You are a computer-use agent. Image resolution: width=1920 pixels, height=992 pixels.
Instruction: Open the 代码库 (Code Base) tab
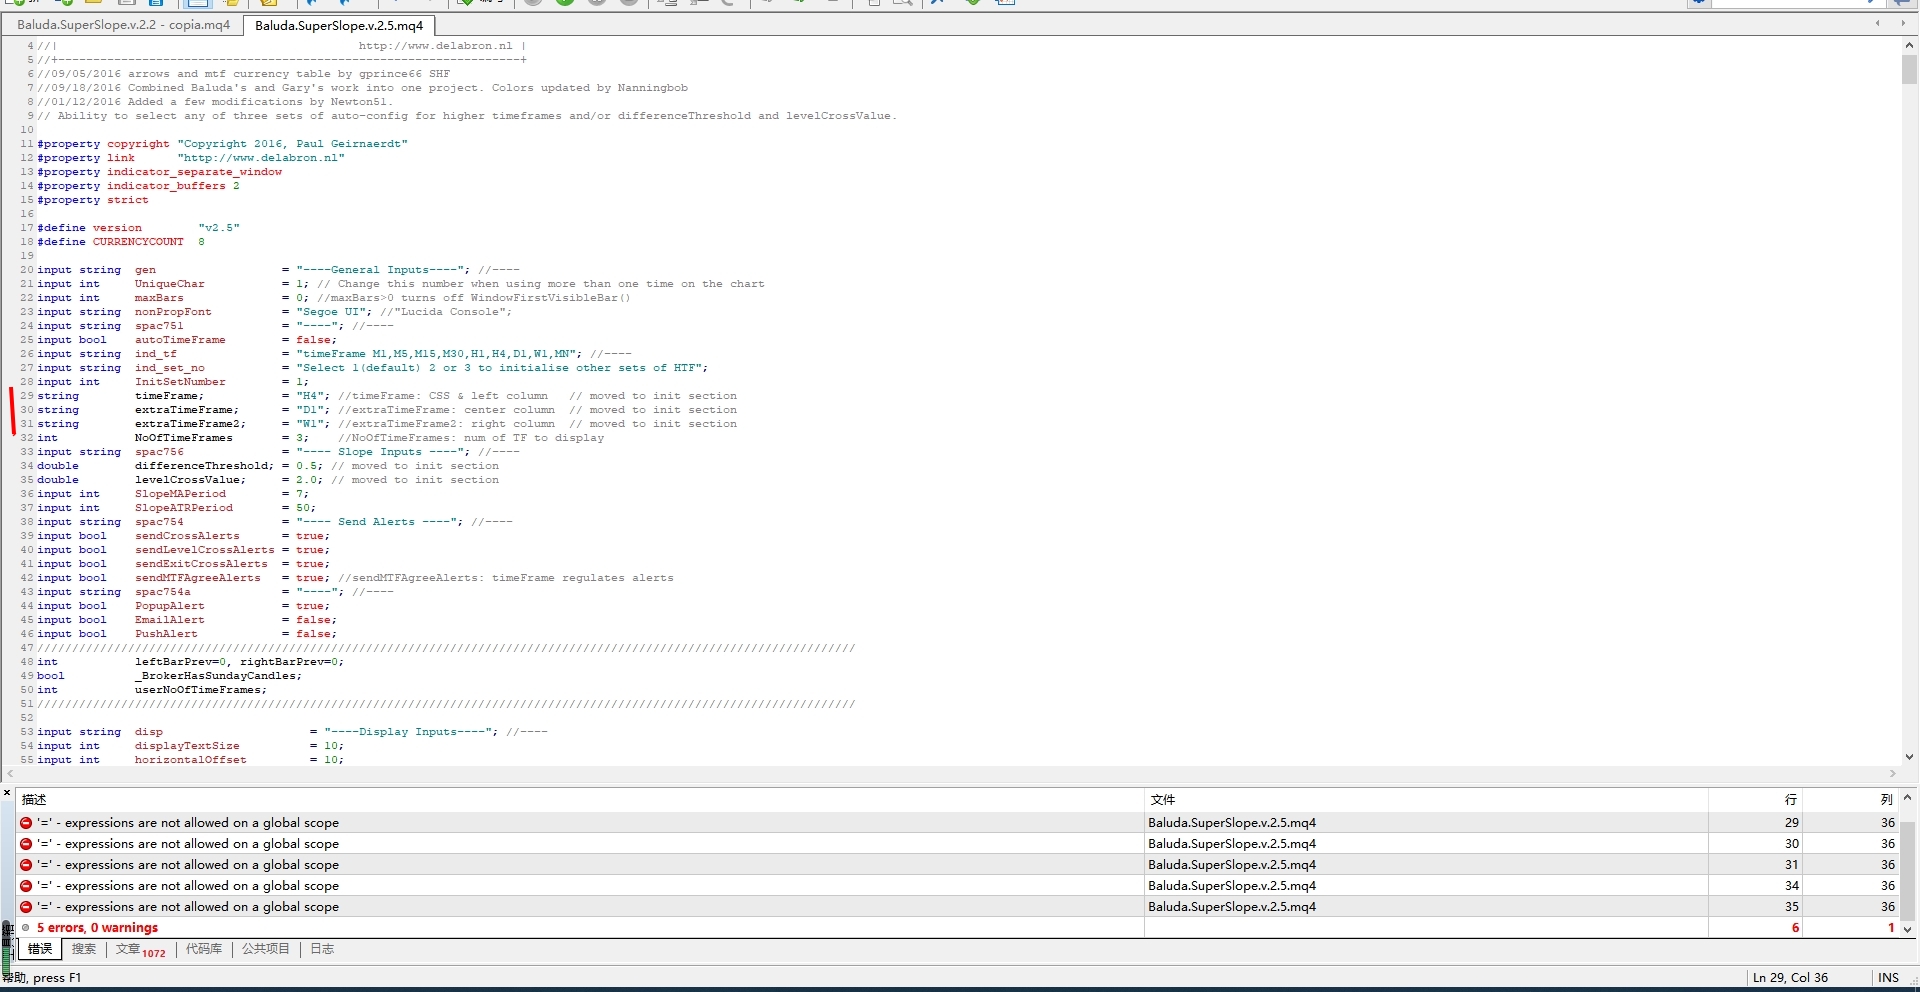click(204, 949)
